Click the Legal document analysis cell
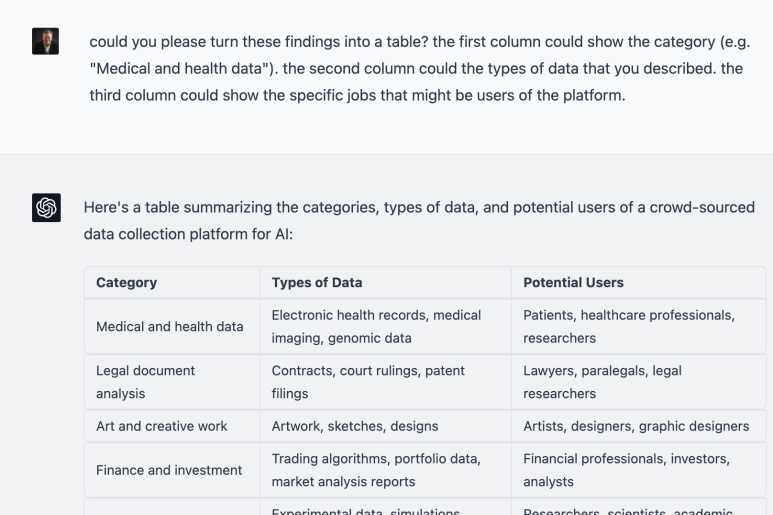Image resolution: width=773 pixels, height=515 pixels. (172, 382)
